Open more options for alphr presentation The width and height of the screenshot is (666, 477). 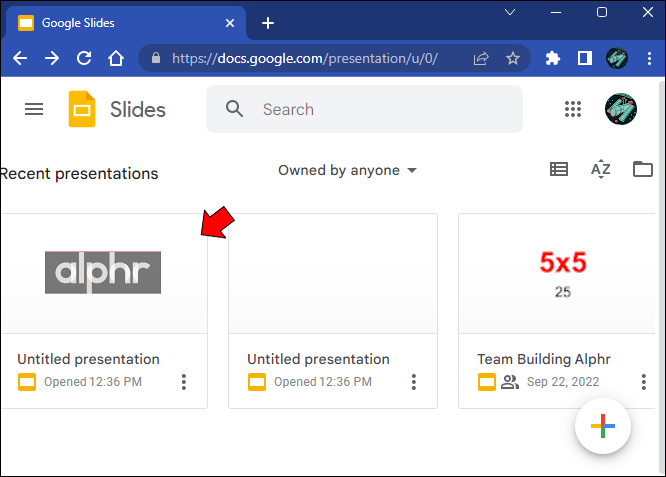click(x=184, y=382)
